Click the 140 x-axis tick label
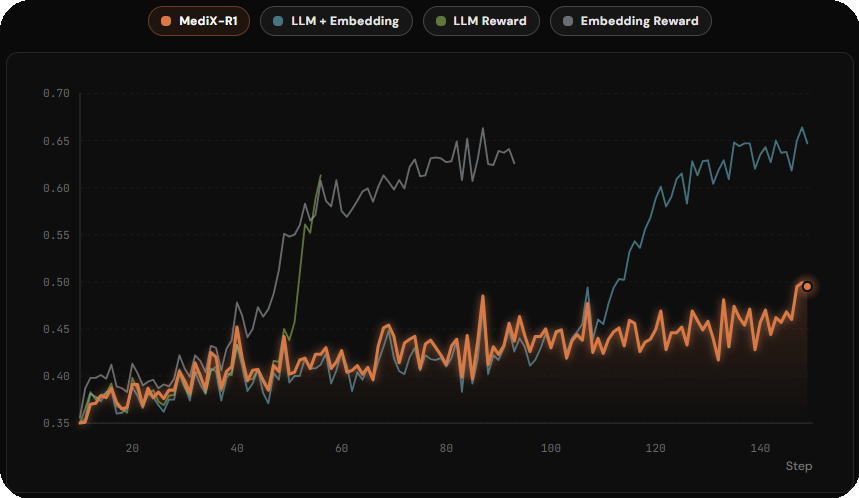This screenshot has width=859, height=498. (x=760, y=447)
